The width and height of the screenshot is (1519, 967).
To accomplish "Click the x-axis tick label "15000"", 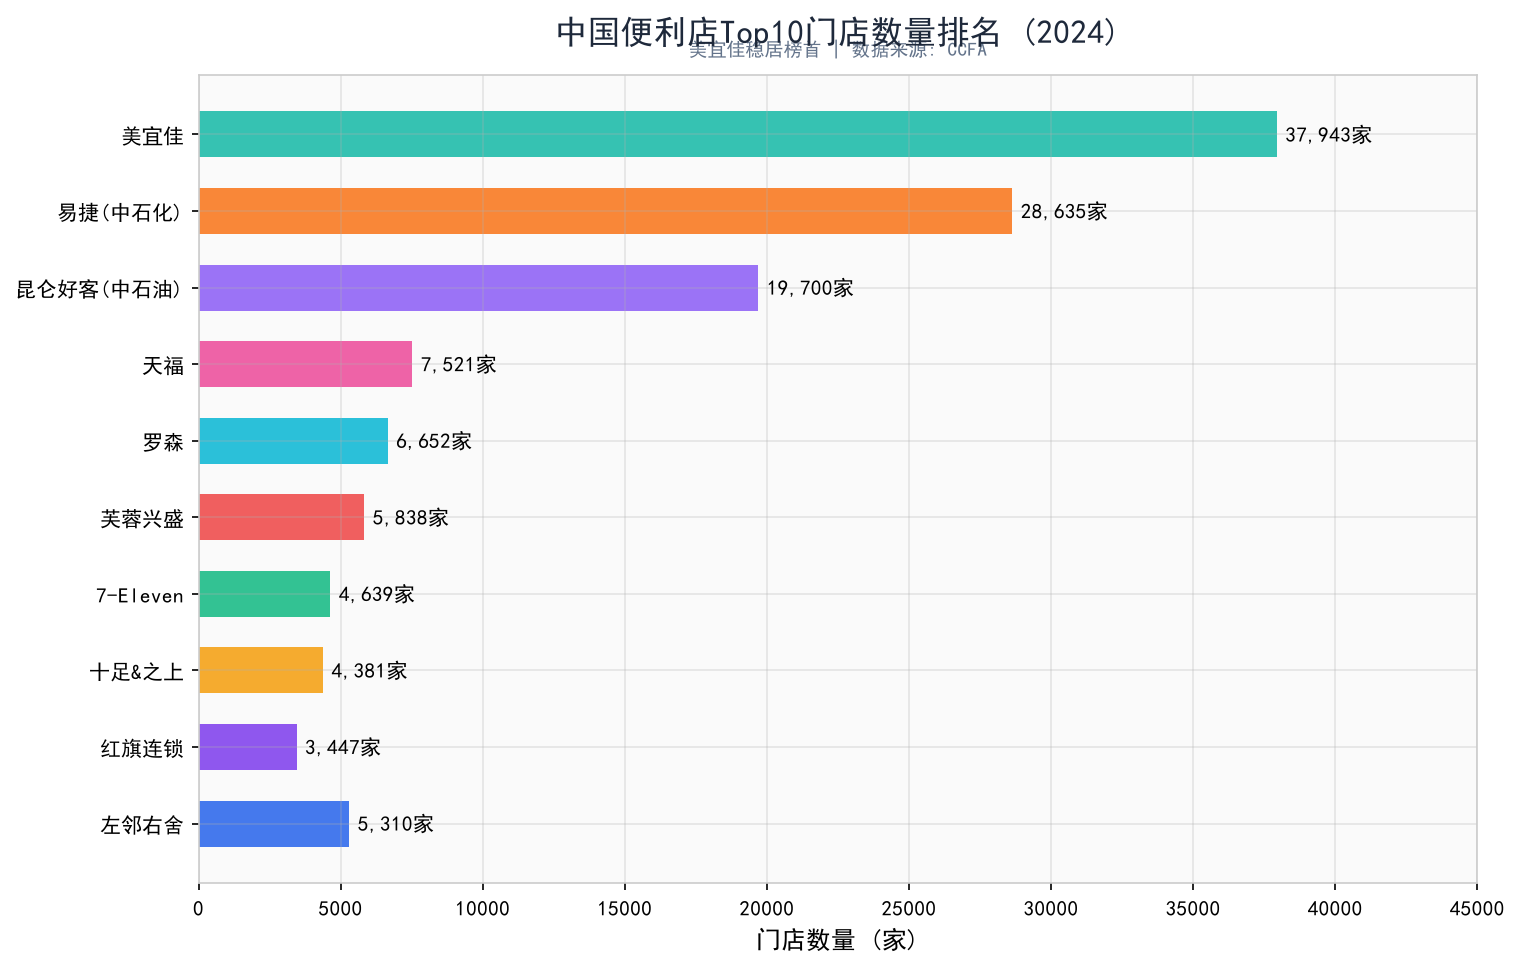I will 625,908.
